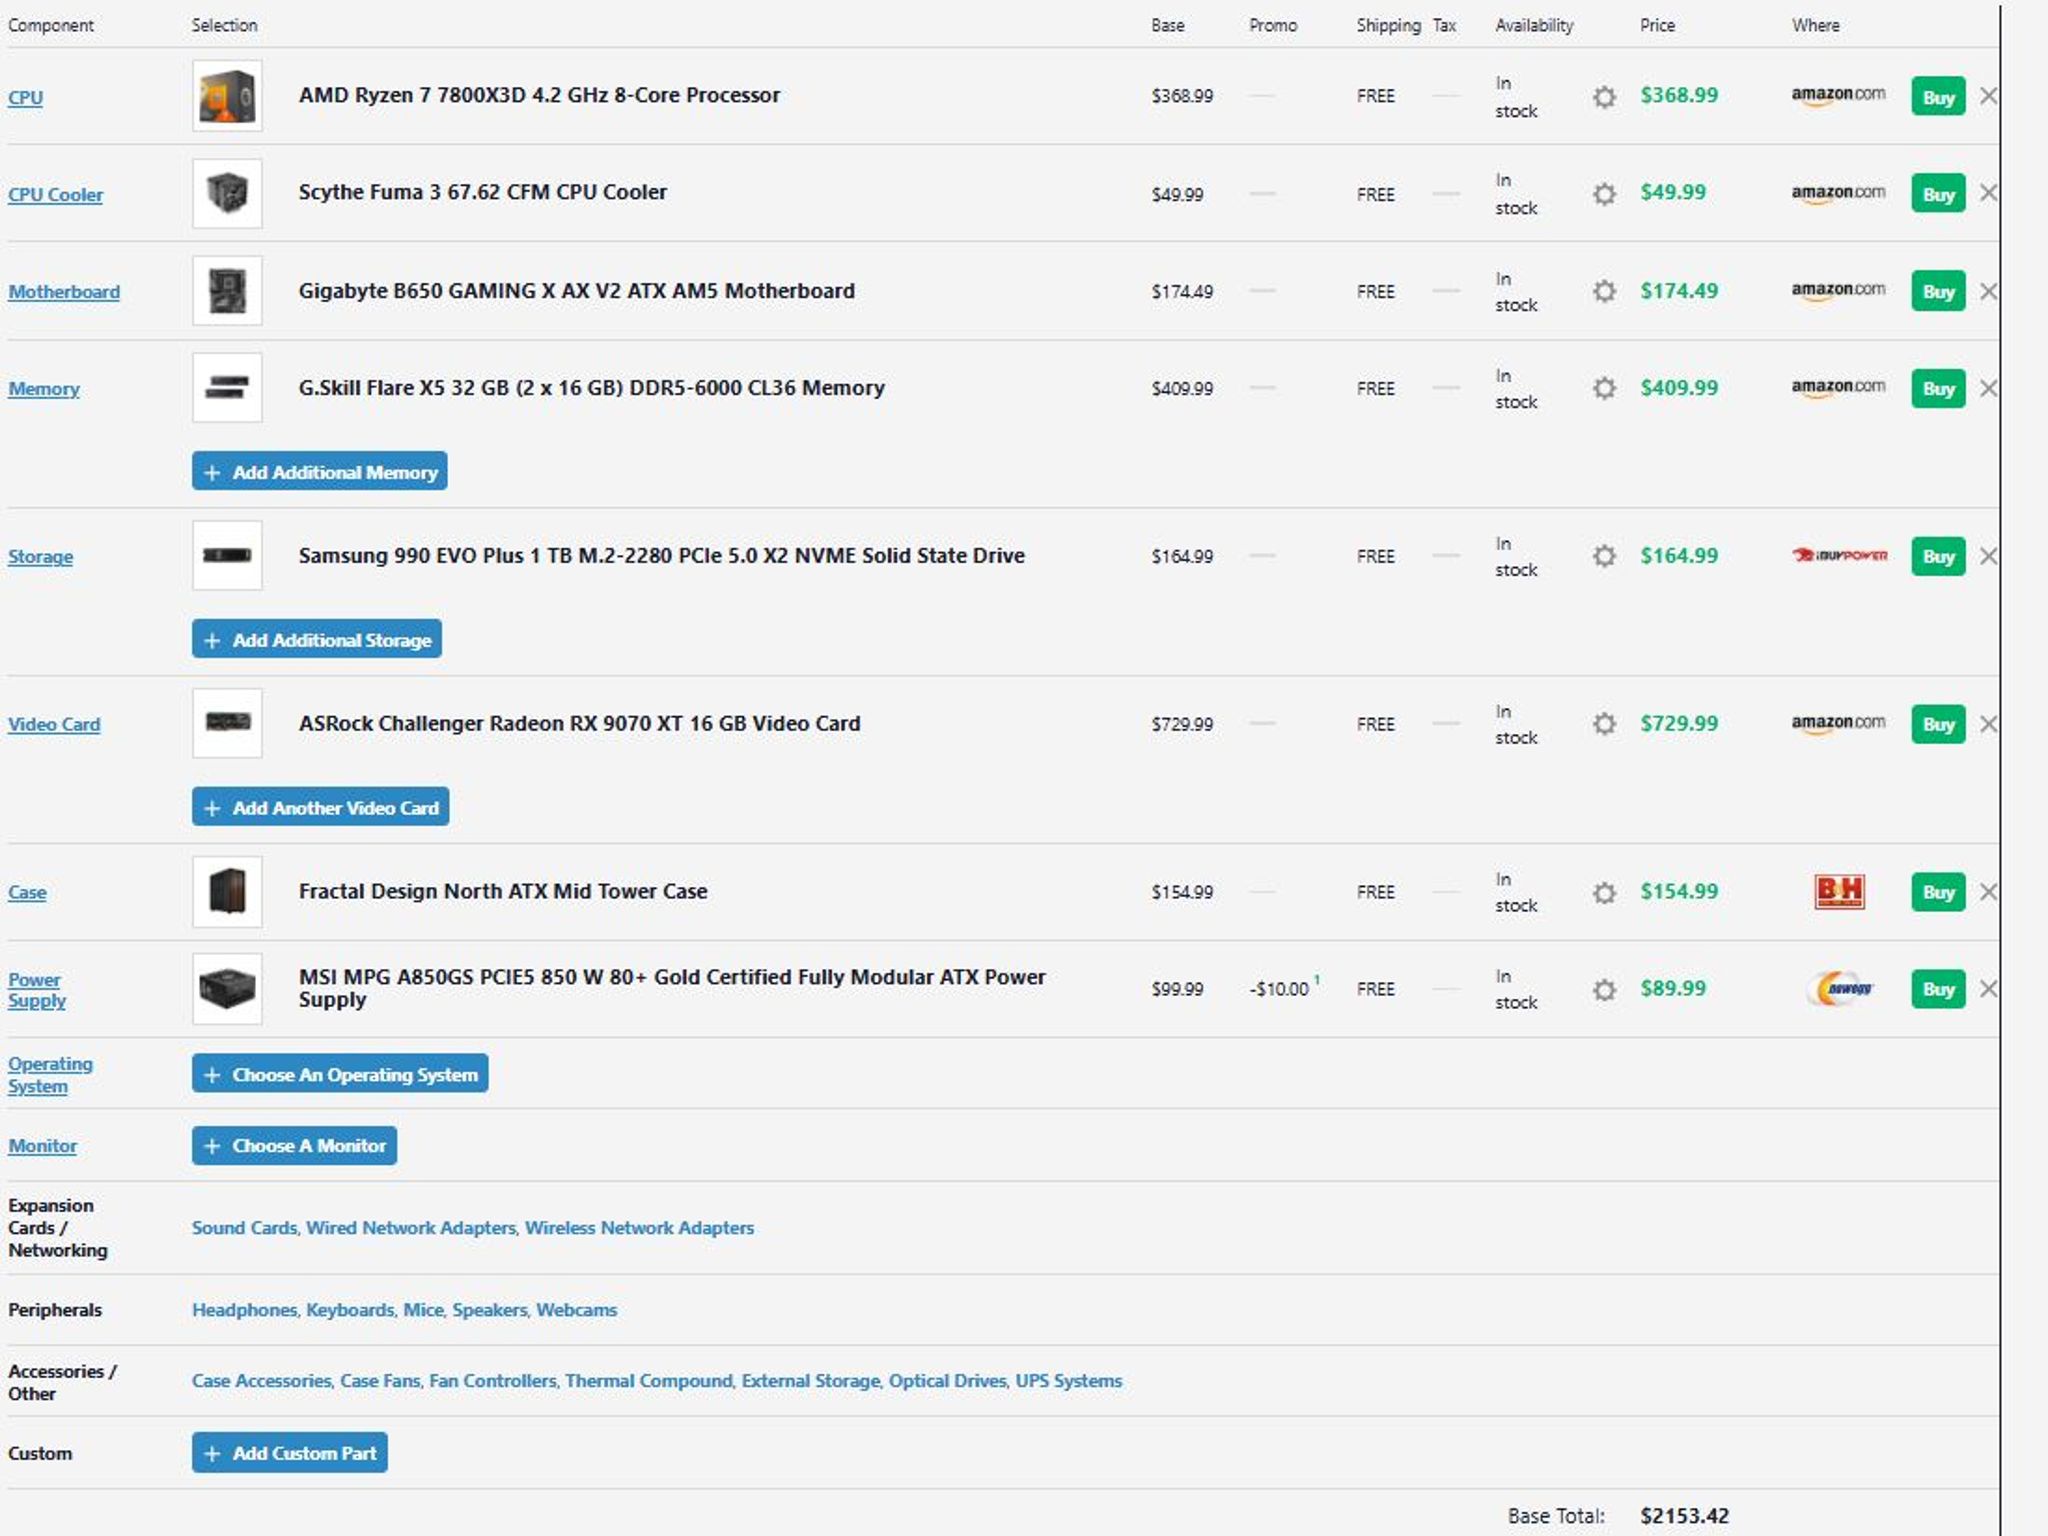The height and width of the screenshot is (1536, 2048).
Task: Remove G.Skill memory with X icon
Action: (1988, 388)
